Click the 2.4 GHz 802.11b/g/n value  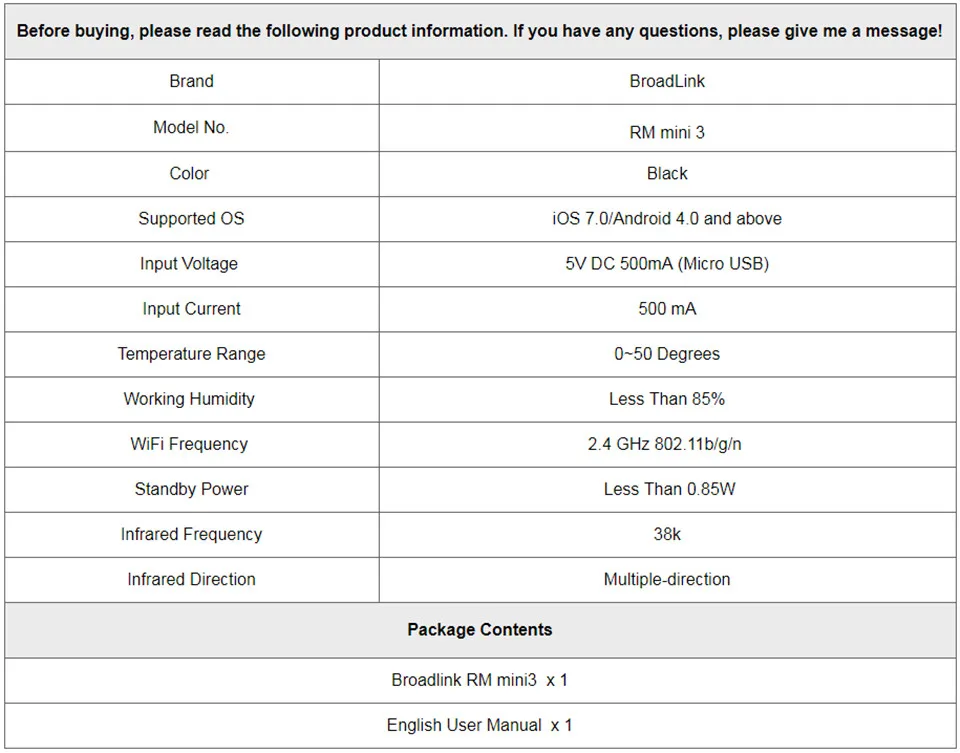point(665,444)
